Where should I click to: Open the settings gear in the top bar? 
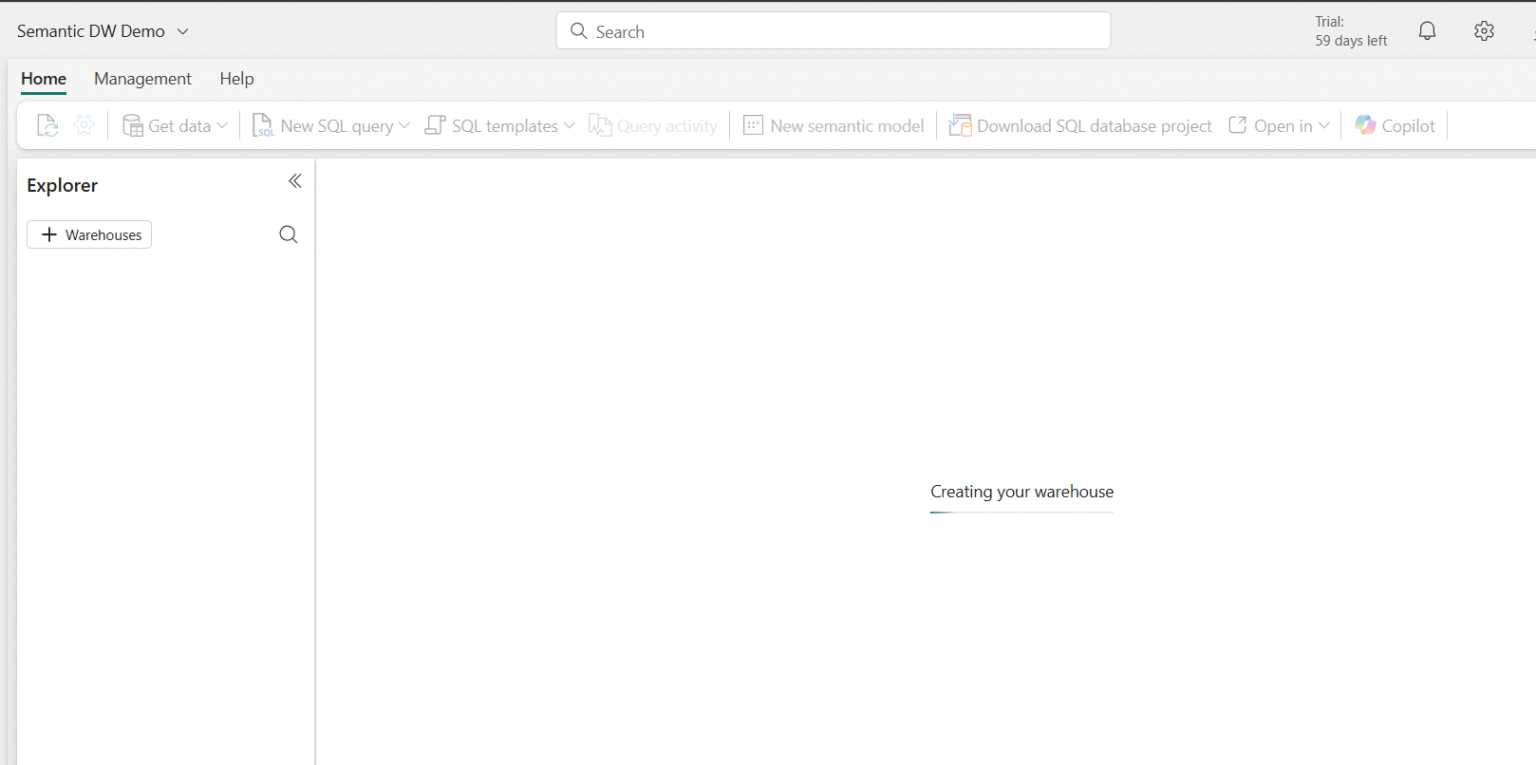coord(1483,31)
